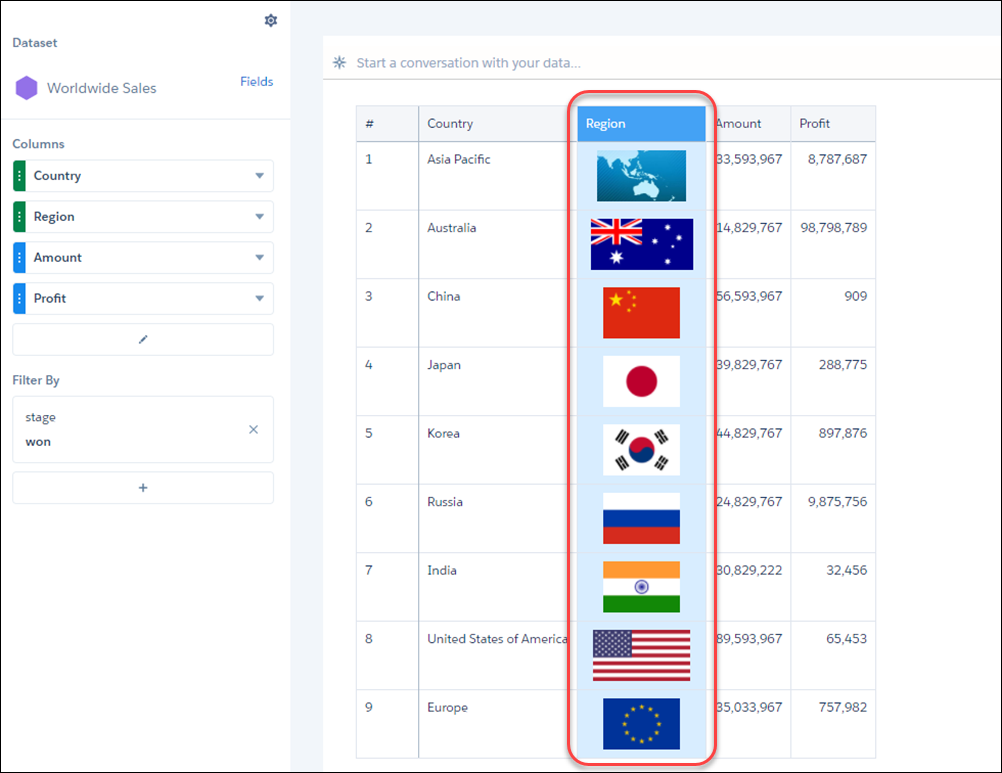
Task: Click profit value 8,787,687
Action: (x=837, y=159)
